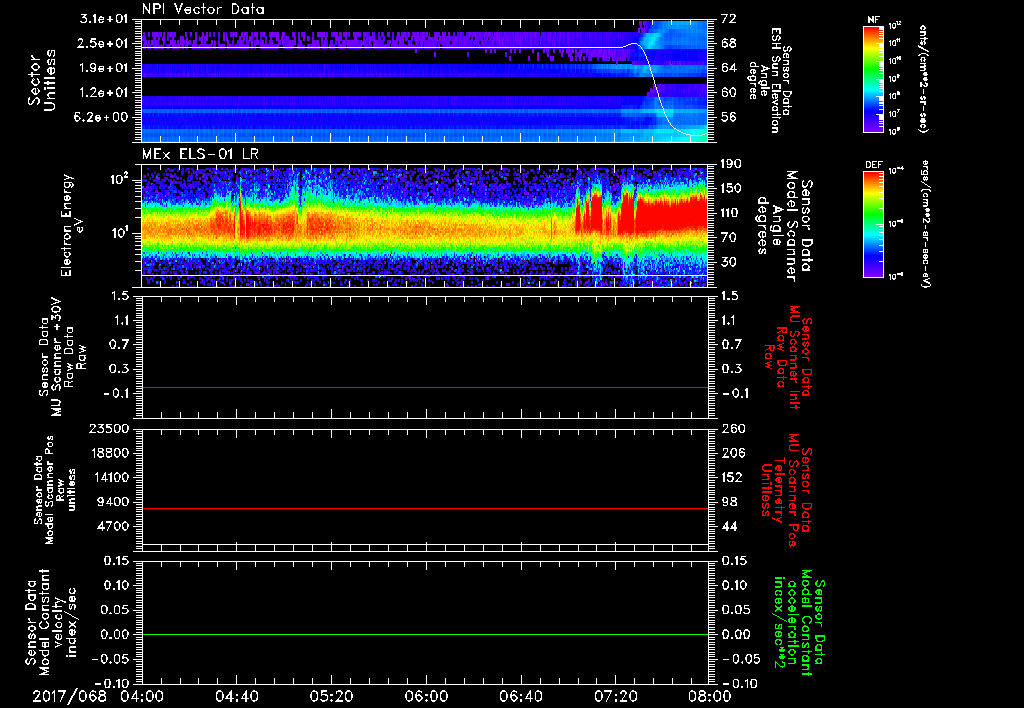The width and height of the screenshot is (1024, 708).
Task: Click the 4700 Scanner Pos tick label
Action: tap(114, 526)
